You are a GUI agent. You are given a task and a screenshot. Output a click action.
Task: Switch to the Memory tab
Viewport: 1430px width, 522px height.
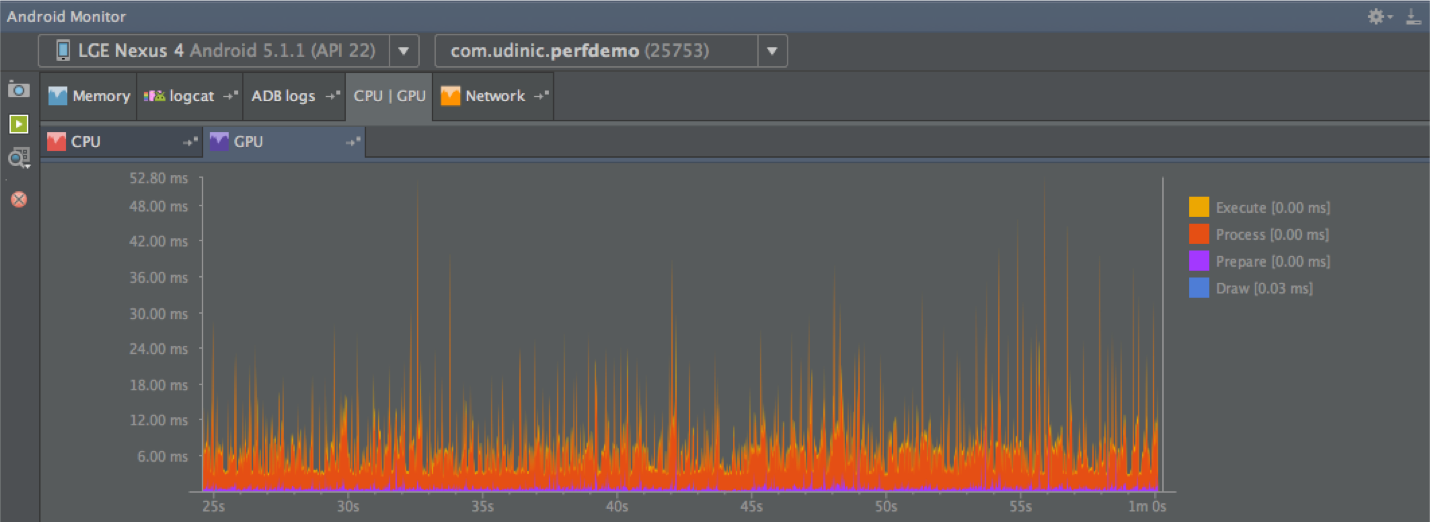[x=89, y=96]
